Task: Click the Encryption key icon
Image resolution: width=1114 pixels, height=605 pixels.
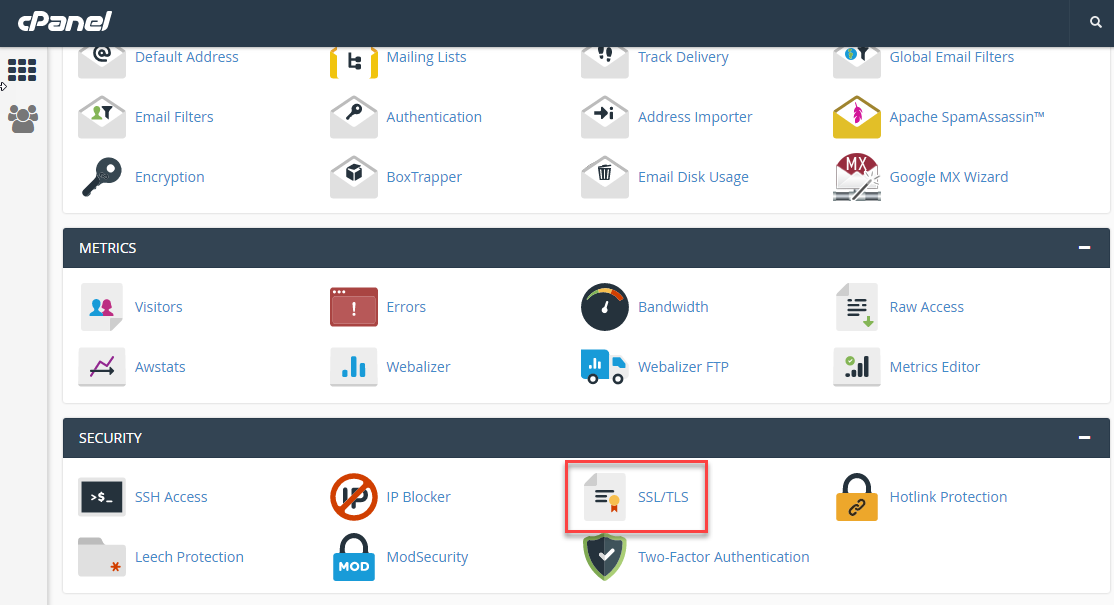Action: click(x=102, y=177)
